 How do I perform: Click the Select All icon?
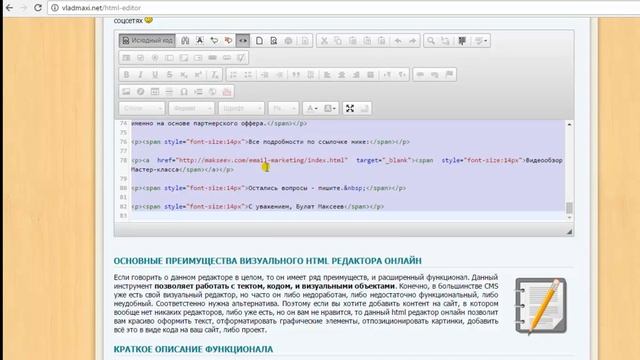coord(462,40)
